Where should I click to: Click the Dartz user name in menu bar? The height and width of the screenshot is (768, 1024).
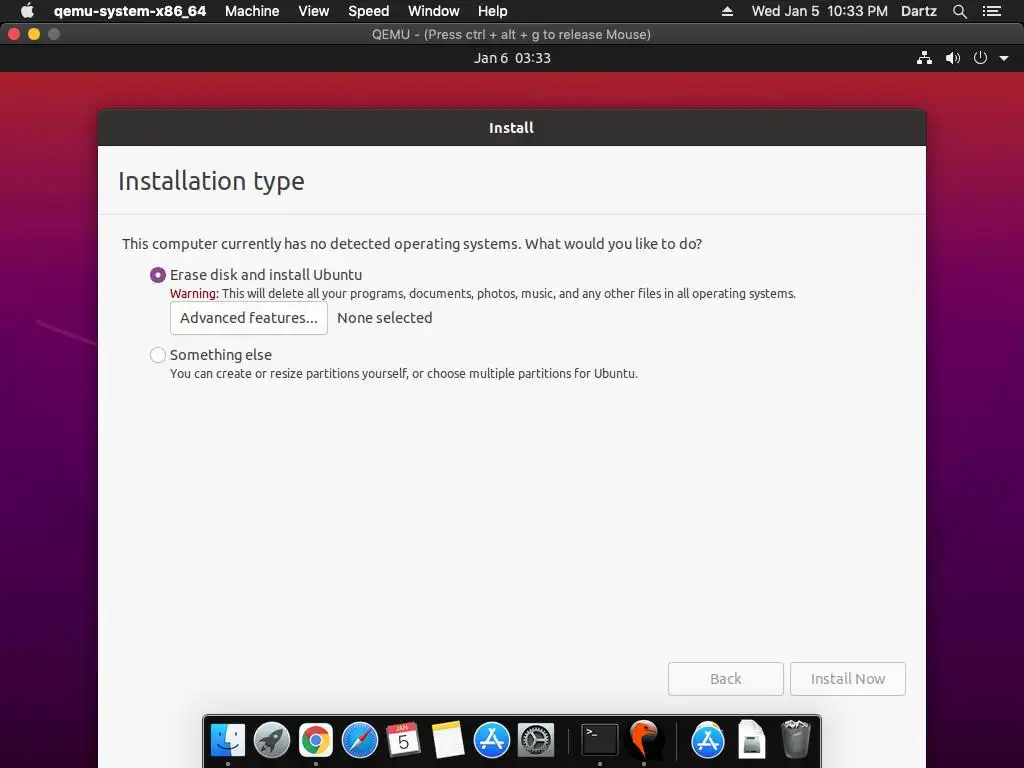pyautogui.click(x=918, y=11)
